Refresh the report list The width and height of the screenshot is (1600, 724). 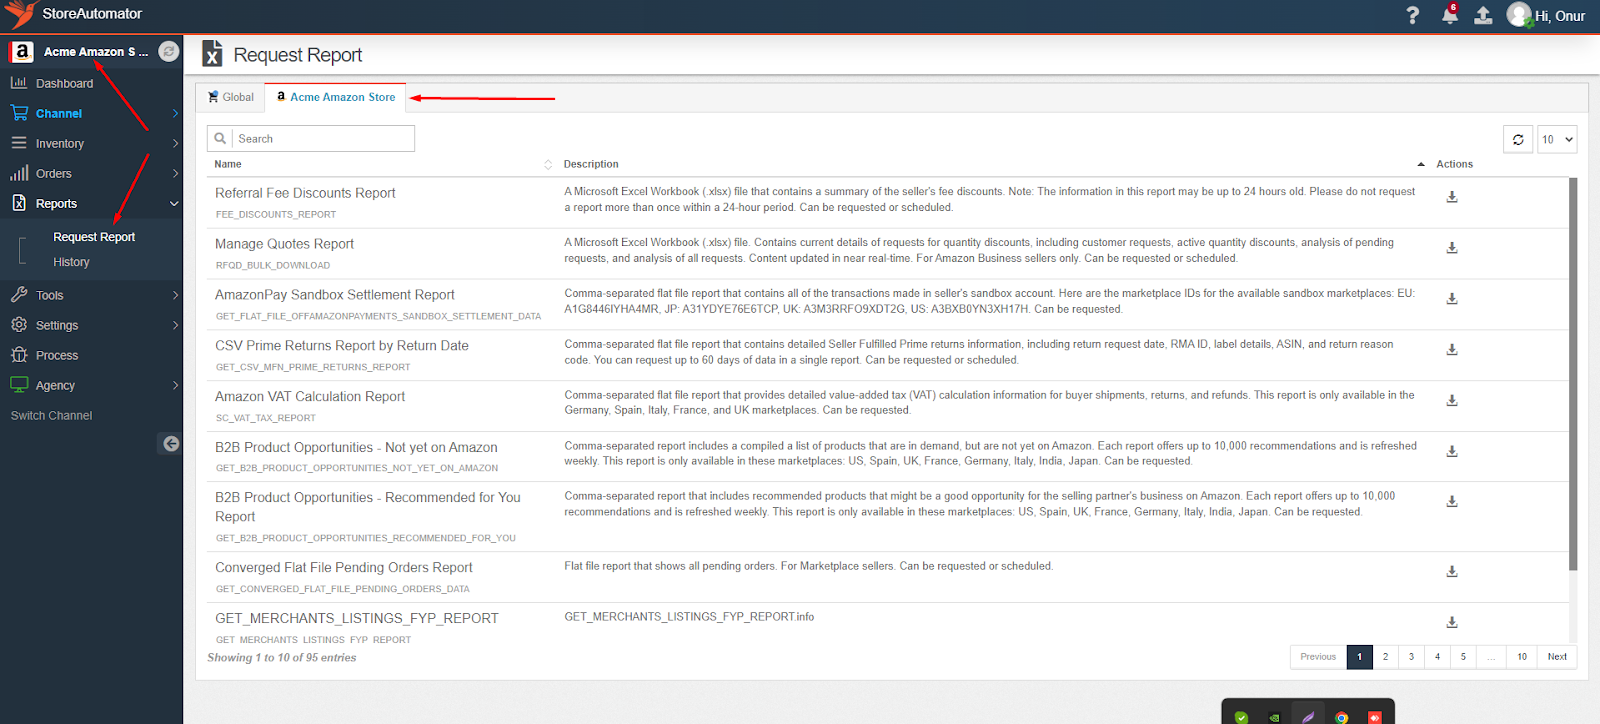pyautogui.click(x=1518, y=139)
